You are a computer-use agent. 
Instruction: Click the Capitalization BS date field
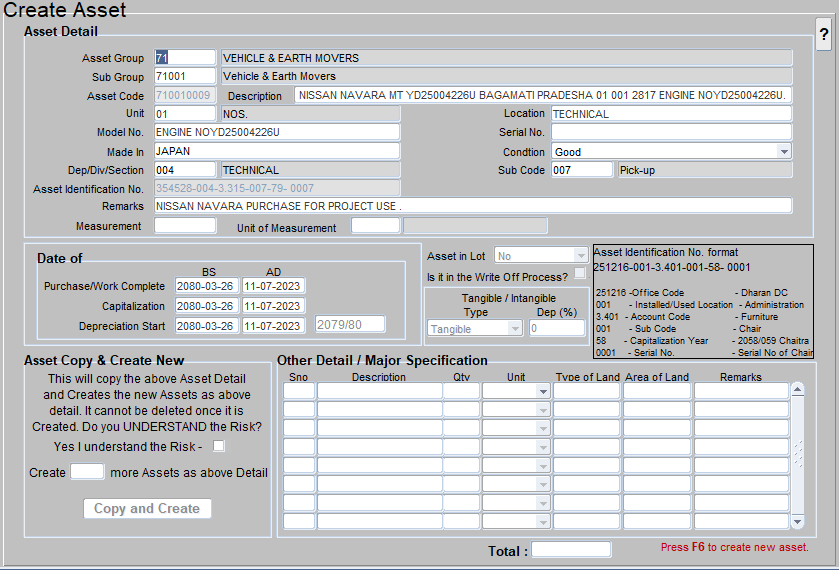click(207, 306)
